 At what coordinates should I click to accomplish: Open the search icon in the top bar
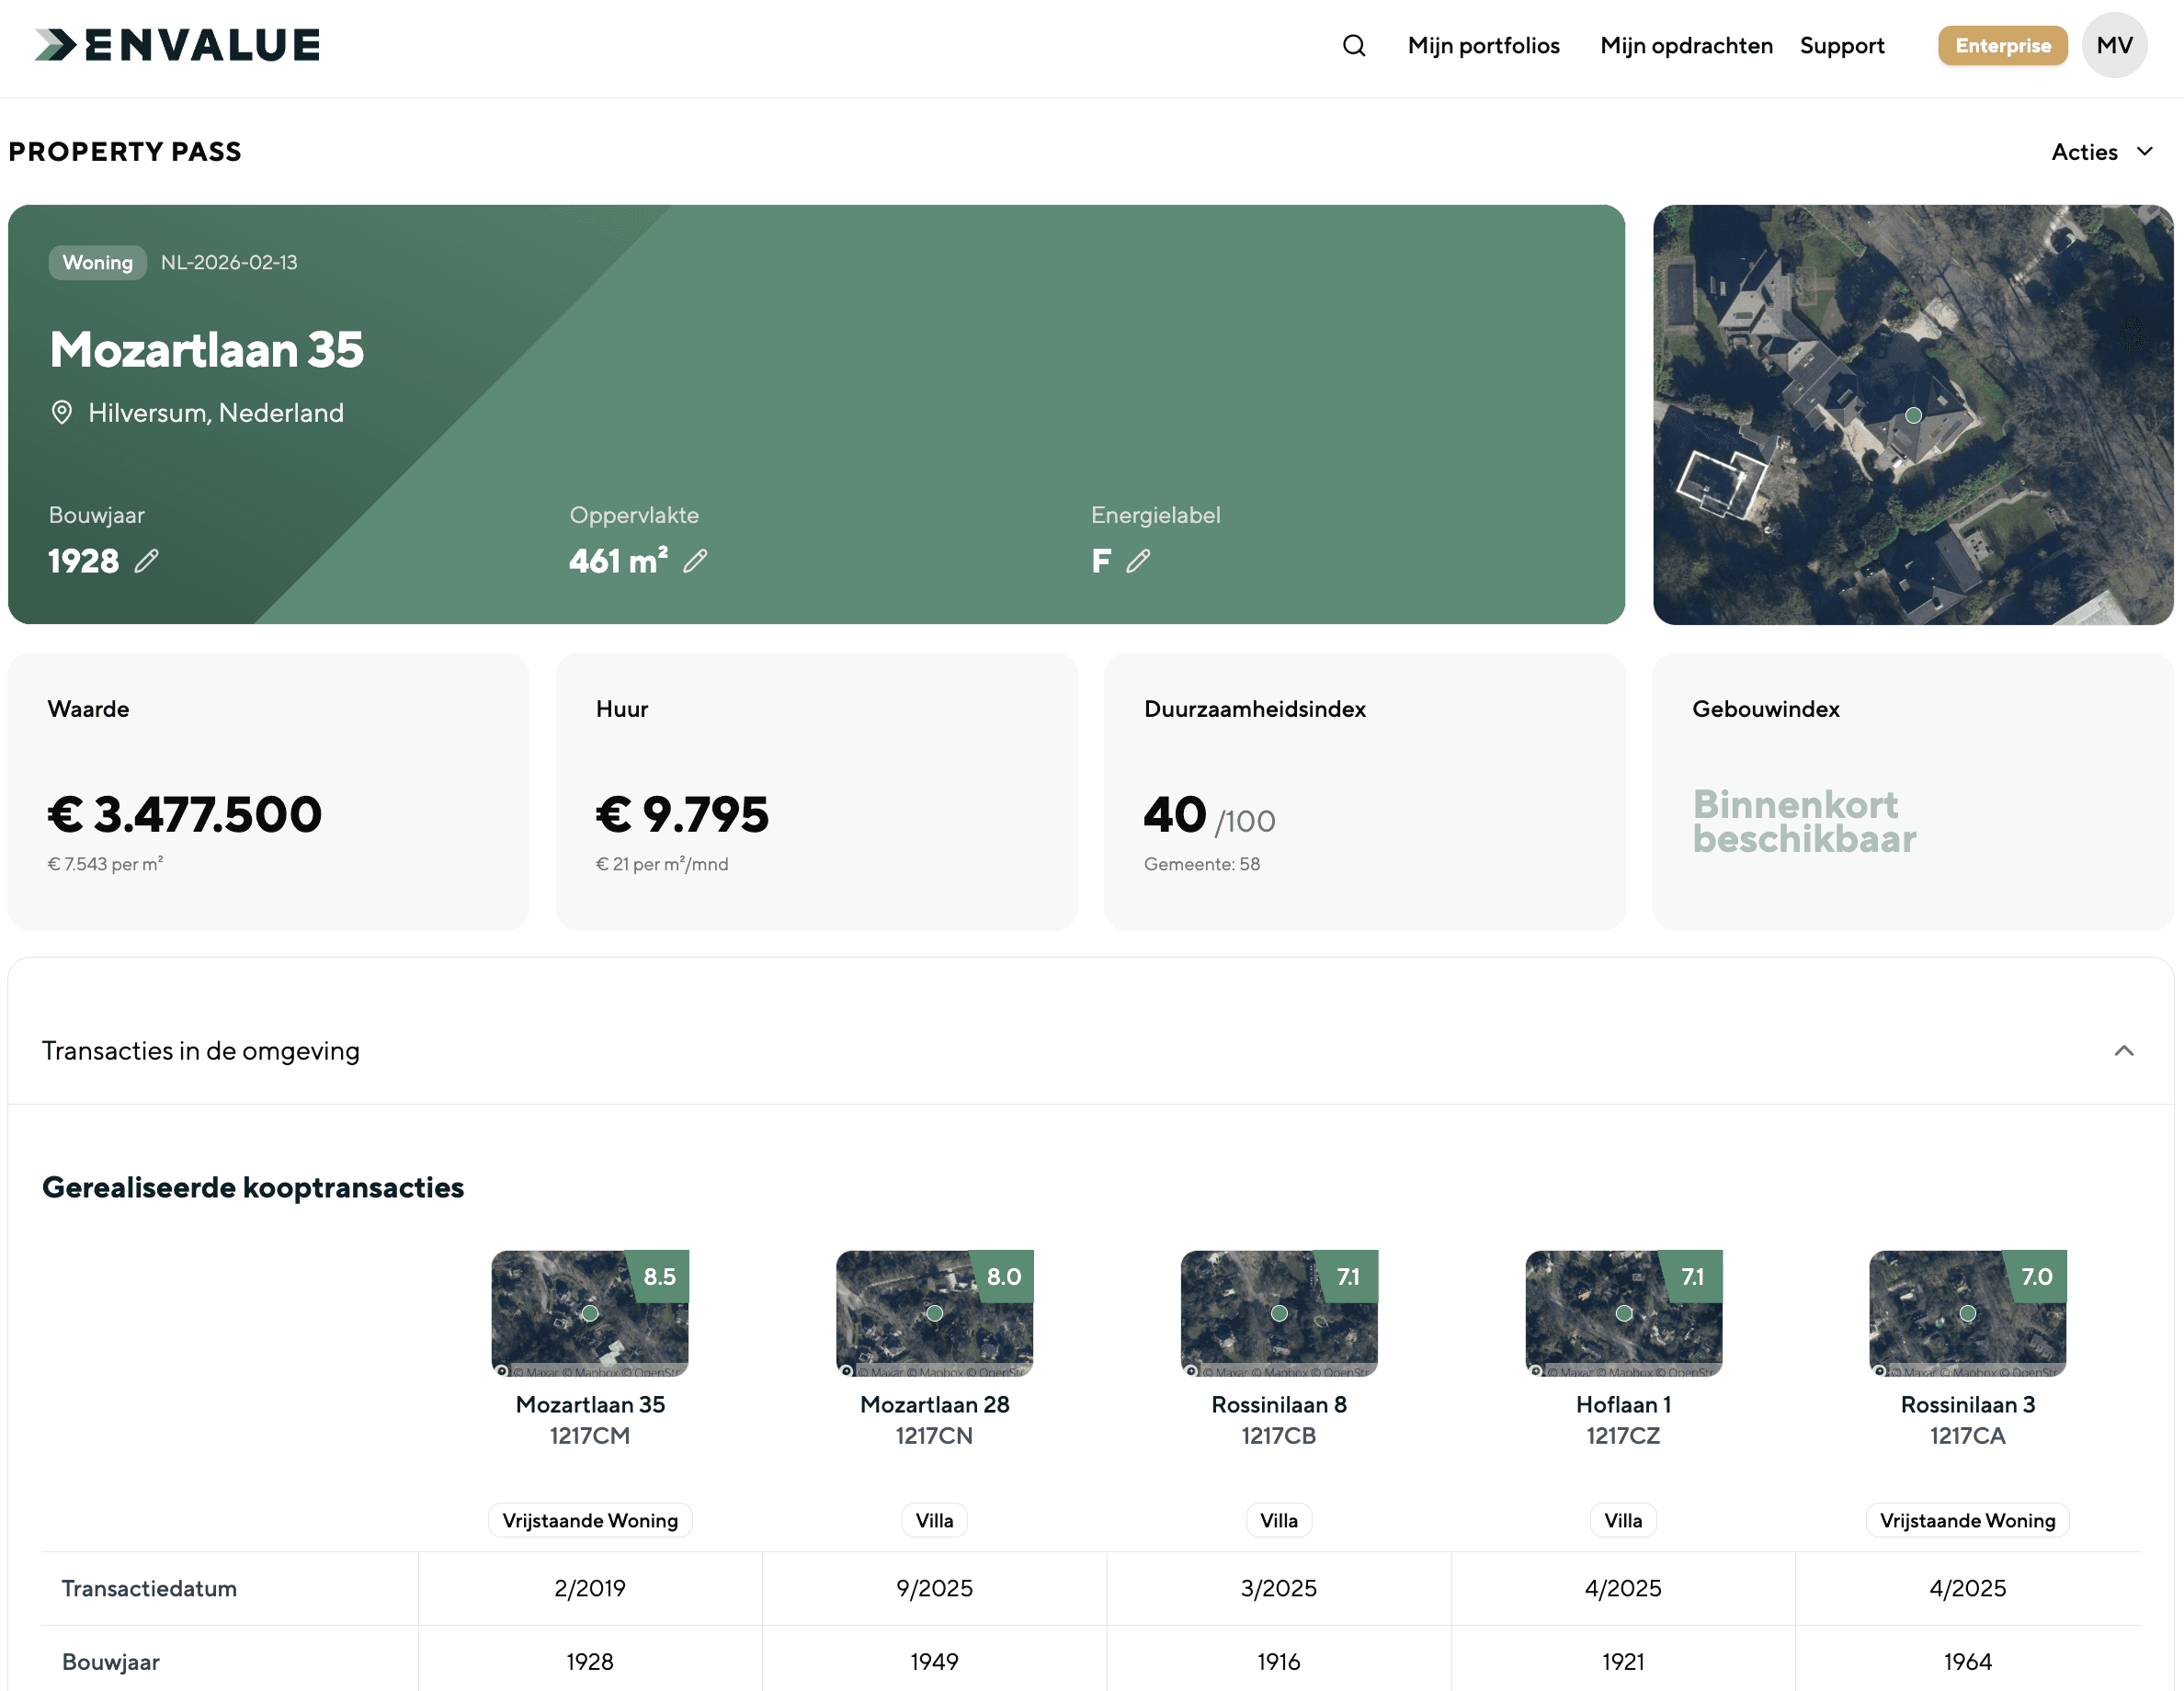1354,45
